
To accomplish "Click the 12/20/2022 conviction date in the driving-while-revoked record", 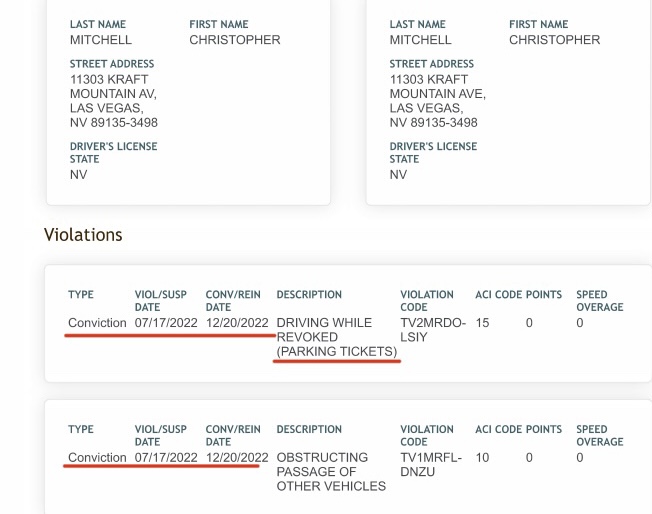I will (x=237, y=323).
